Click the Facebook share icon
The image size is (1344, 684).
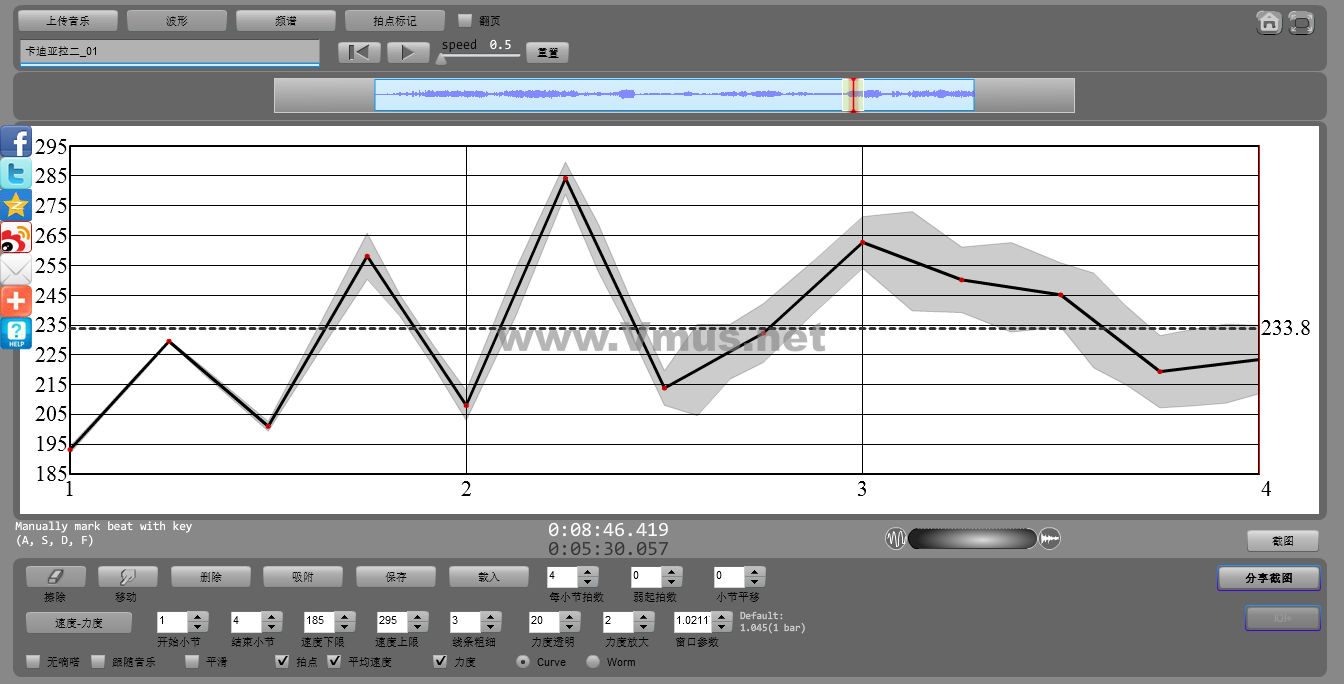[16, 142]
